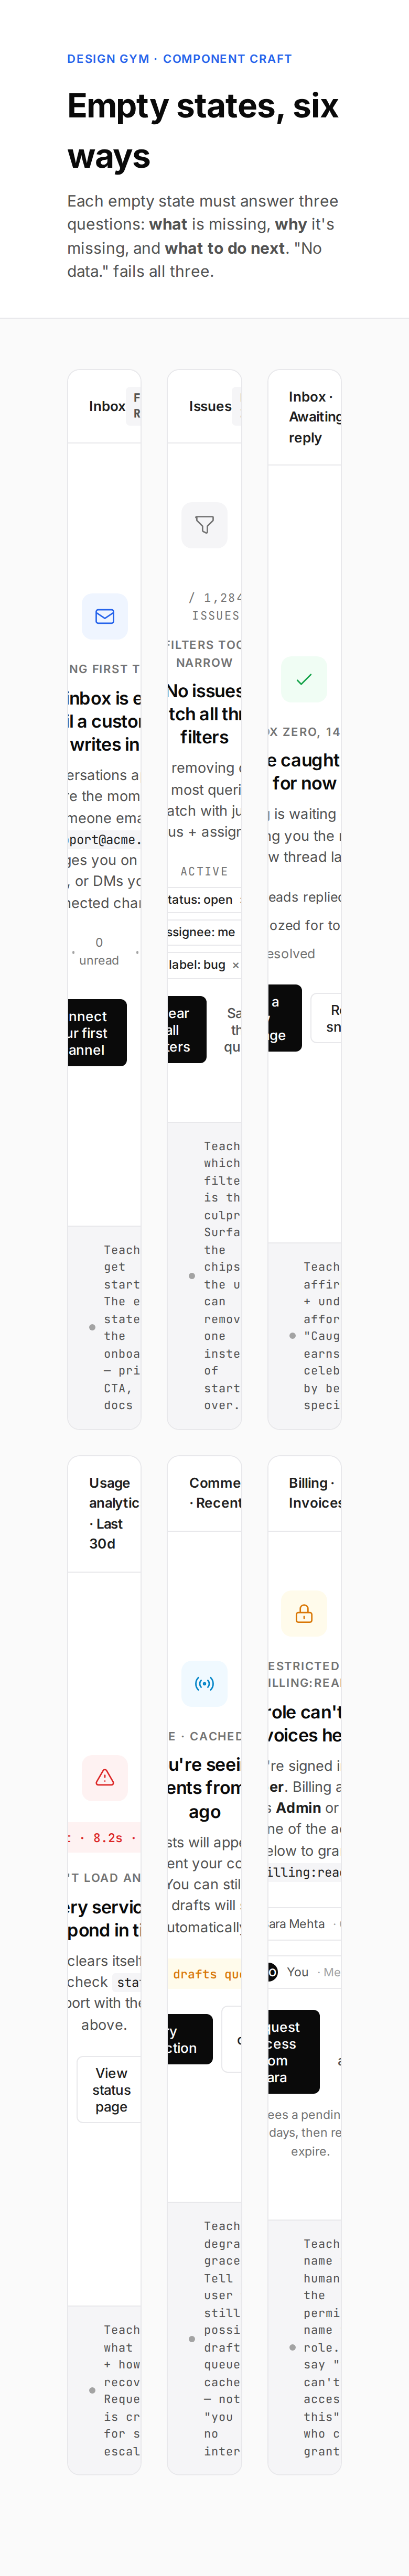Click the '0 unread' counter

click(x=99, y=951)
